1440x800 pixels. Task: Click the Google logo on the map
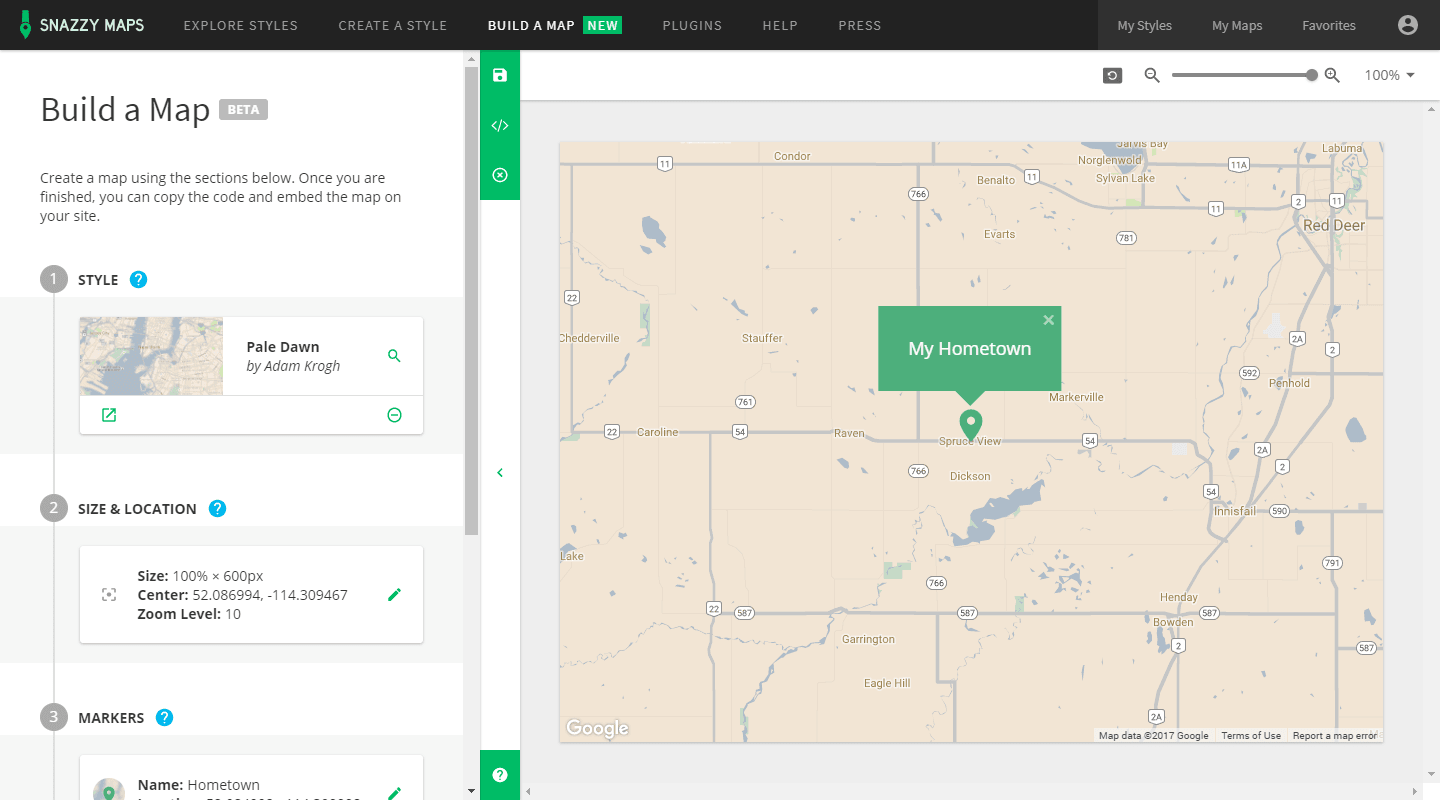(x=597, y=728)
